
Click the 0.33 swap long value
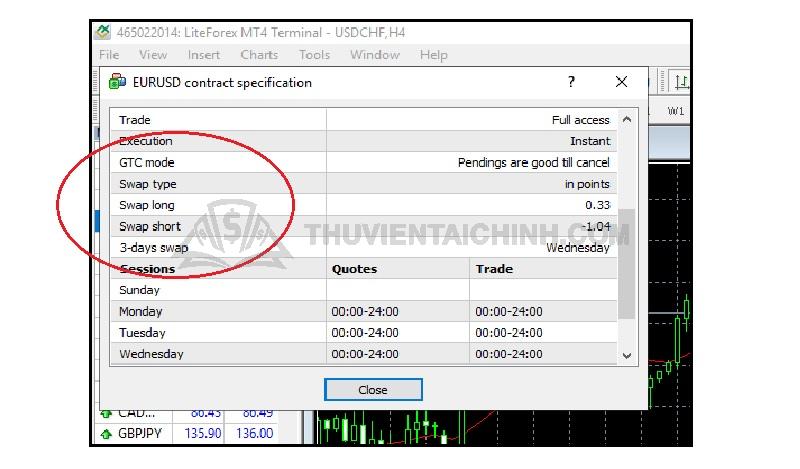pos(597,205)
